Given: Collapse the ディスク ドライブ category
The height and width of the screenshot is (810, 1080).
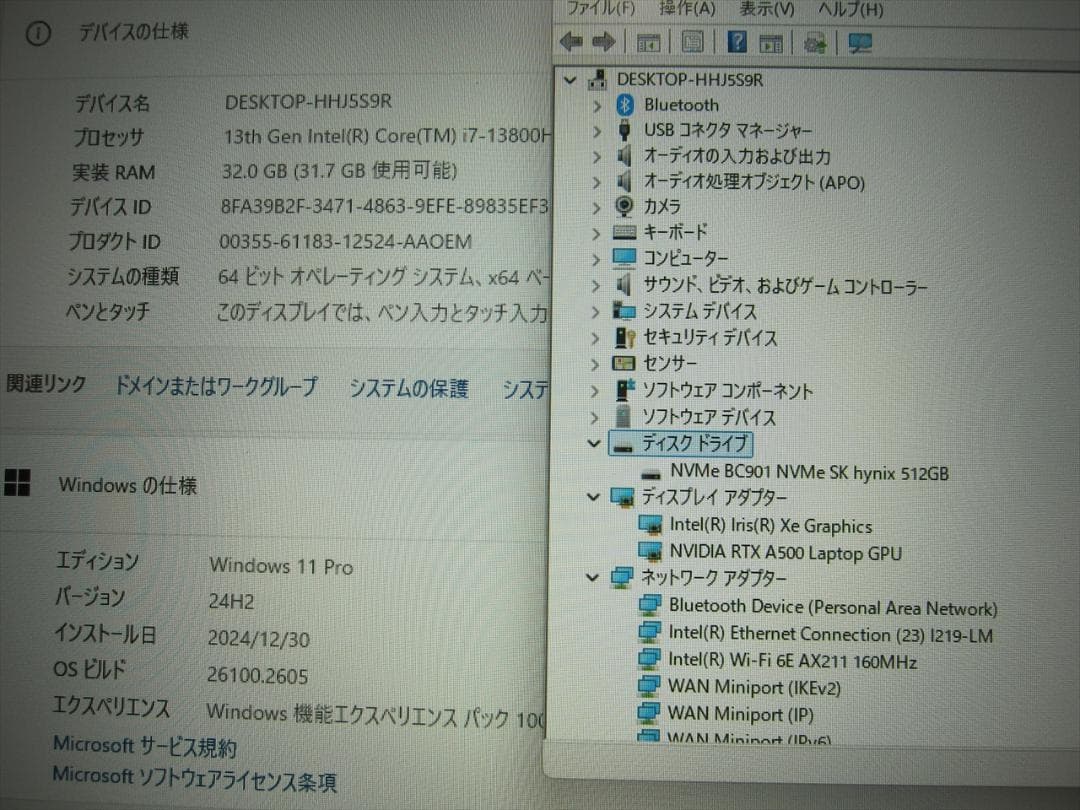Looking at the screenshot, I should [x=592, y=443].
